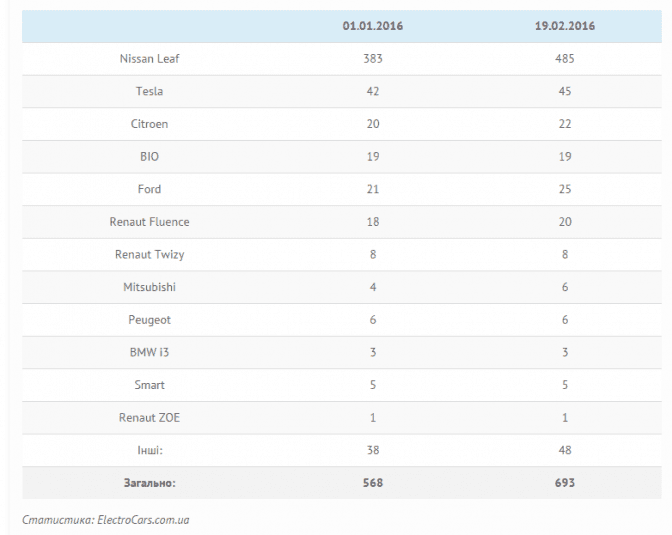This screenshot has height=535, width=672.
Task: Select the Renault Twizy row label
Action: click(x=149, y=254)
